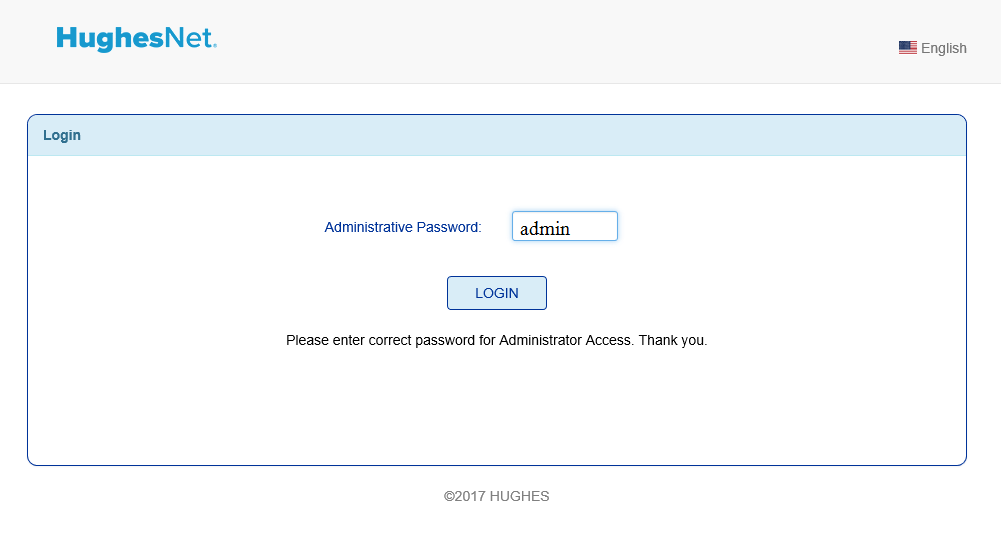The height and width of the screenshot is (533, 1001).
Task: Click the bold 'Hughes' part of the logo
Action: pos(110,39)
